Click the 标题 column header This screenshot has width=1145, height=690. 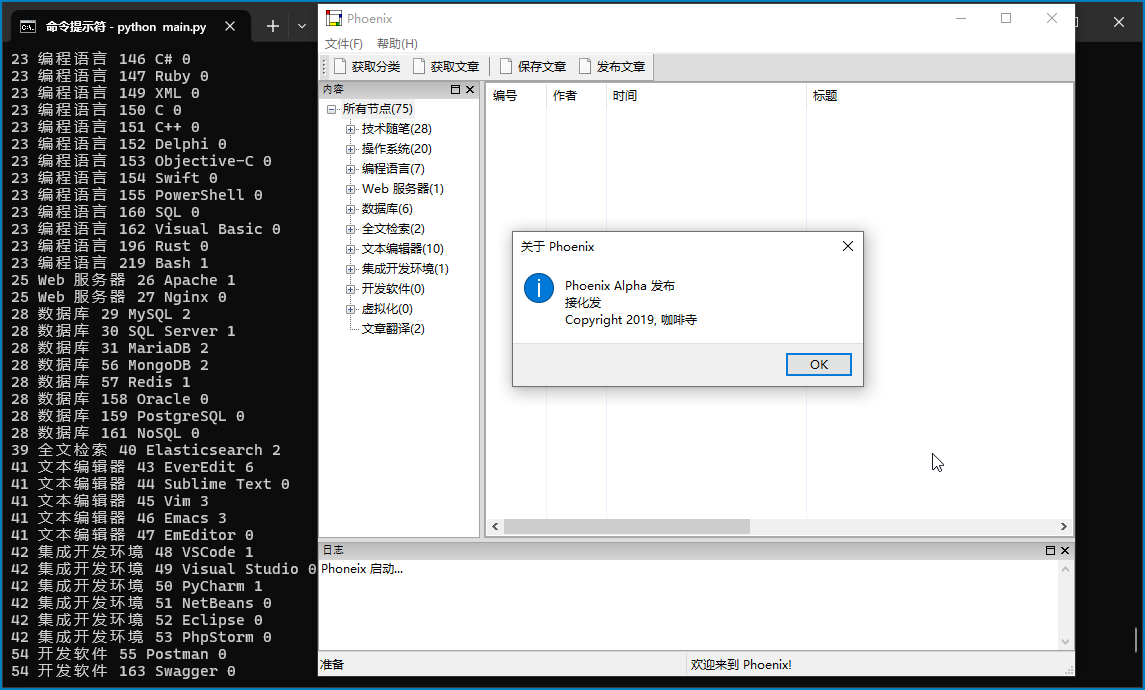pyautogui.click(x=825, y=96)
